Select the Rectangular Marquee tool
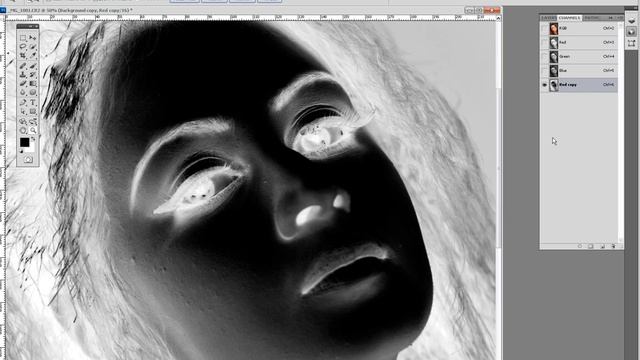Screen dimensions: 640x360 (x=23, y=38)
